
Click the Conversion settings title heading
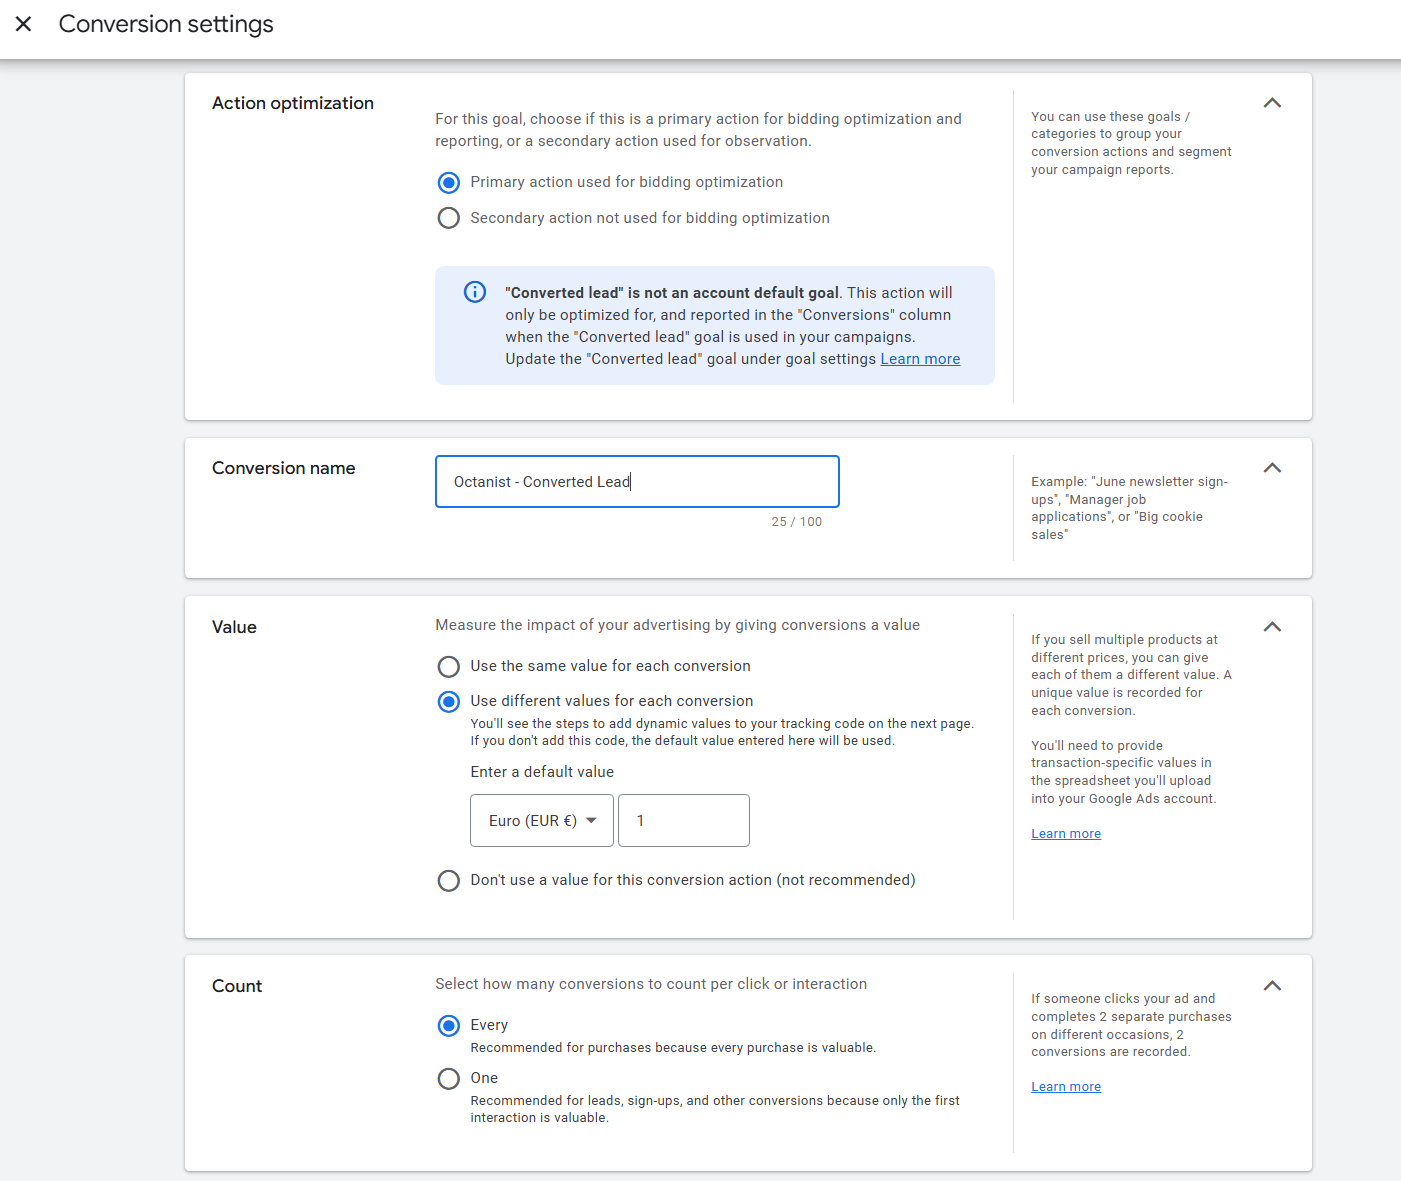click(166, 24)
